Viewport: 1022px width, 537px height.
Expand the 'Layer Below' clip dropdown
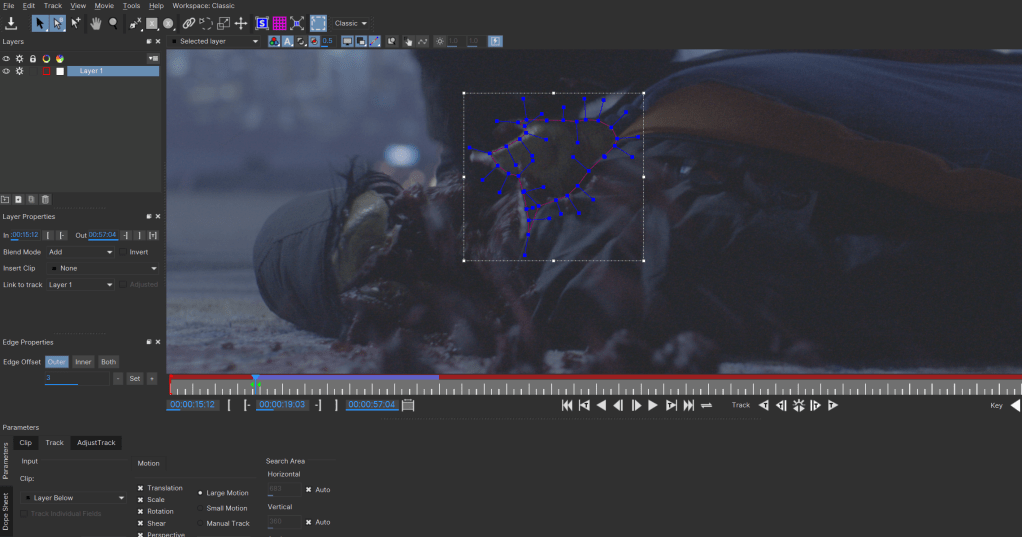[75, 497]
